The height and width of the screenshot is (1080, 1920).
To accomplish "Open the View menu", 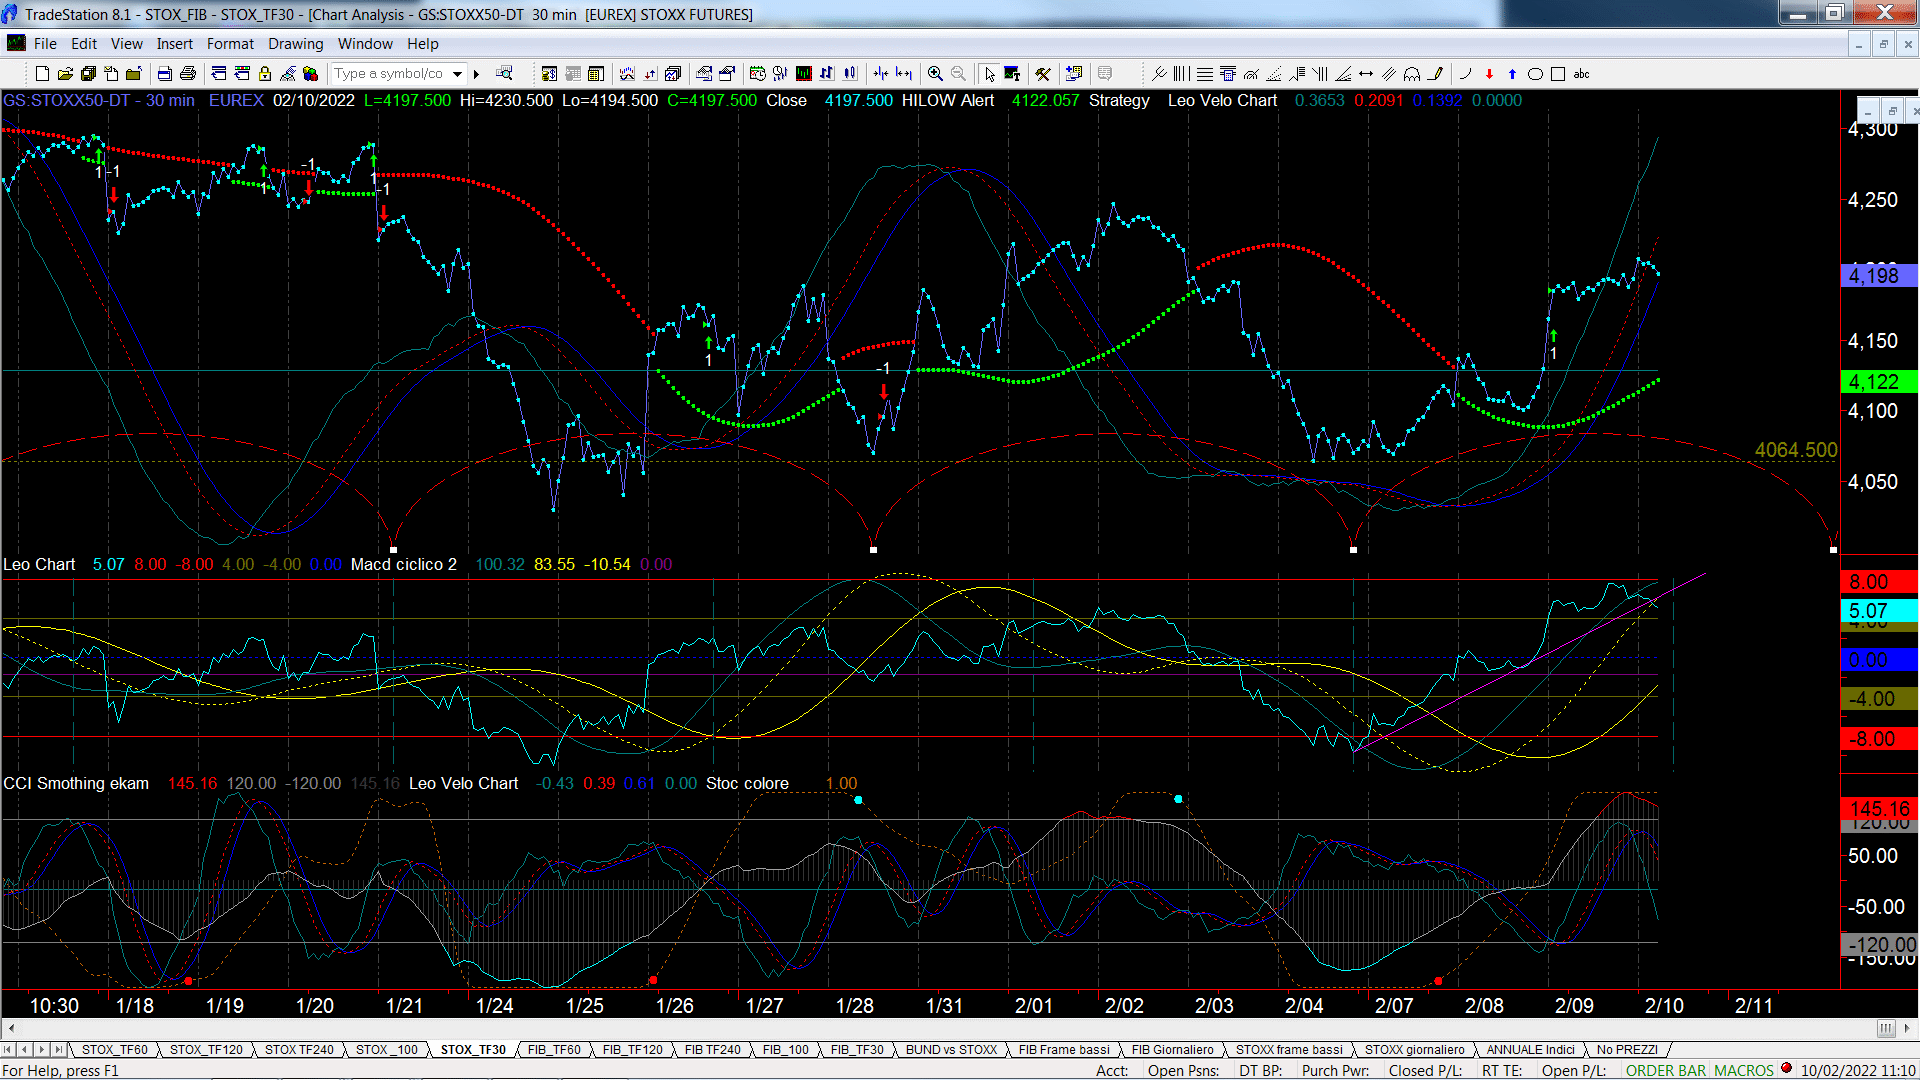I will [127, 44].
